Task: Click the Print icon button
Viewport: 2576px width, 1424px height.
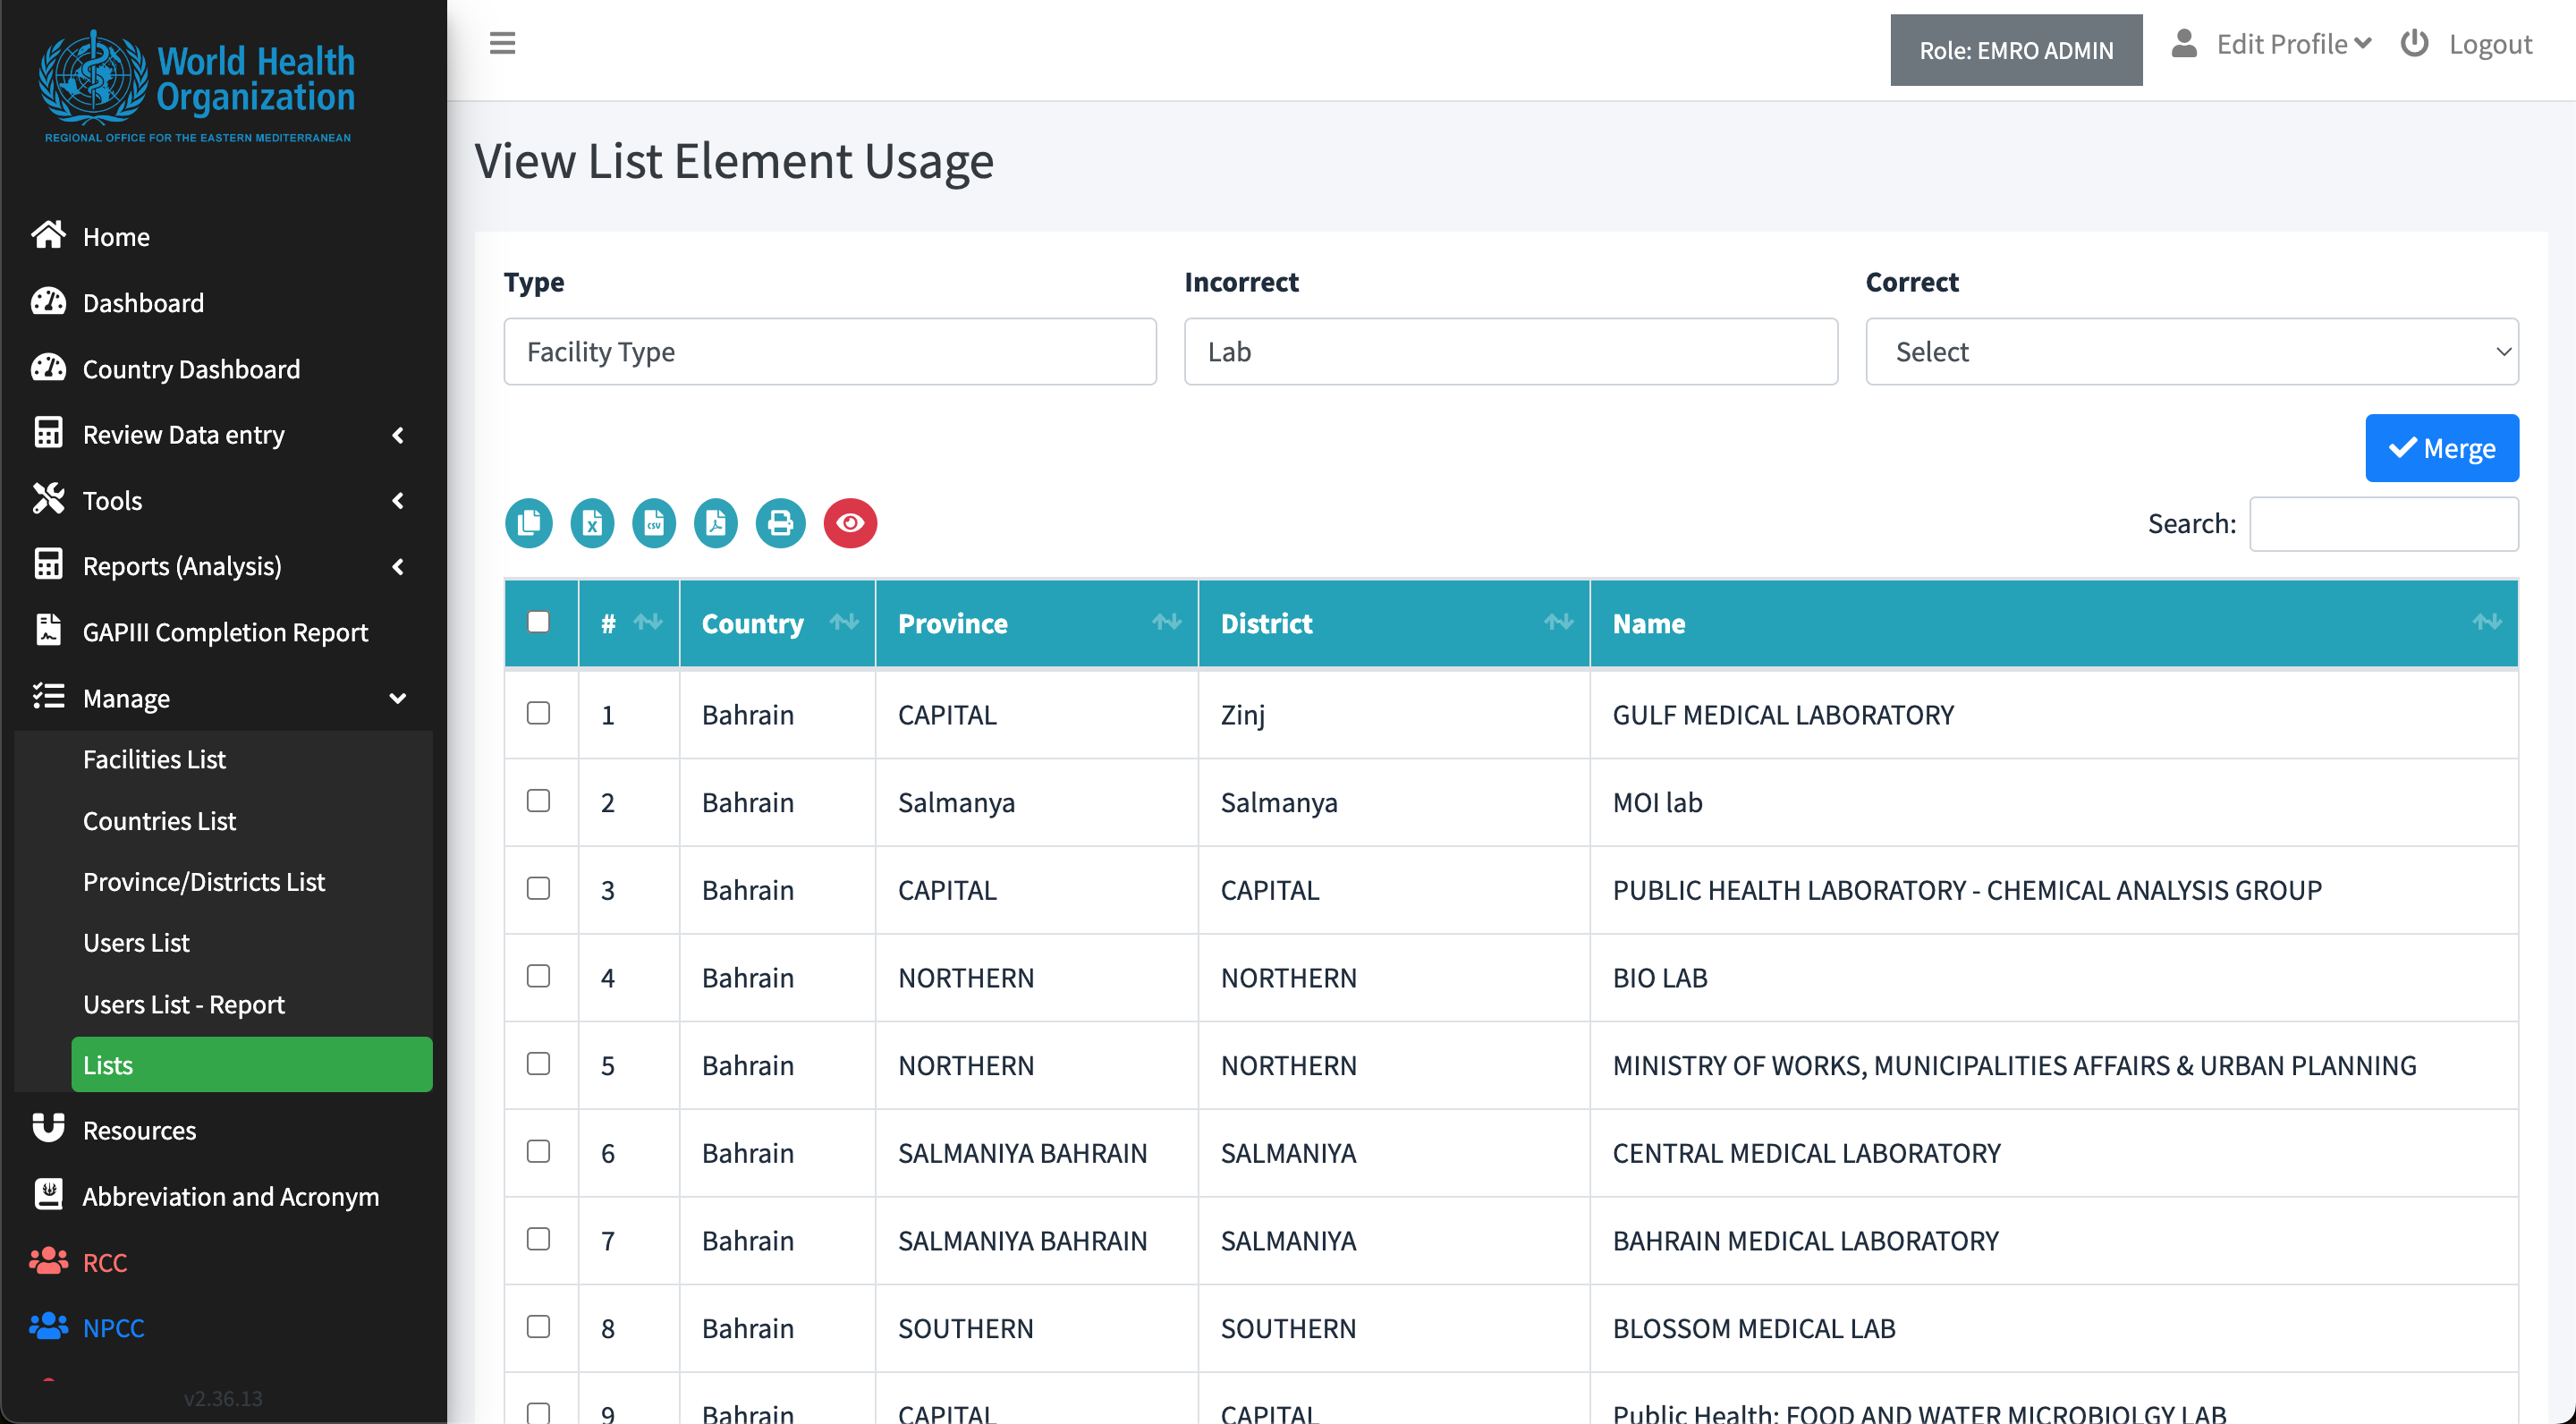Action: tap(780, 523)
